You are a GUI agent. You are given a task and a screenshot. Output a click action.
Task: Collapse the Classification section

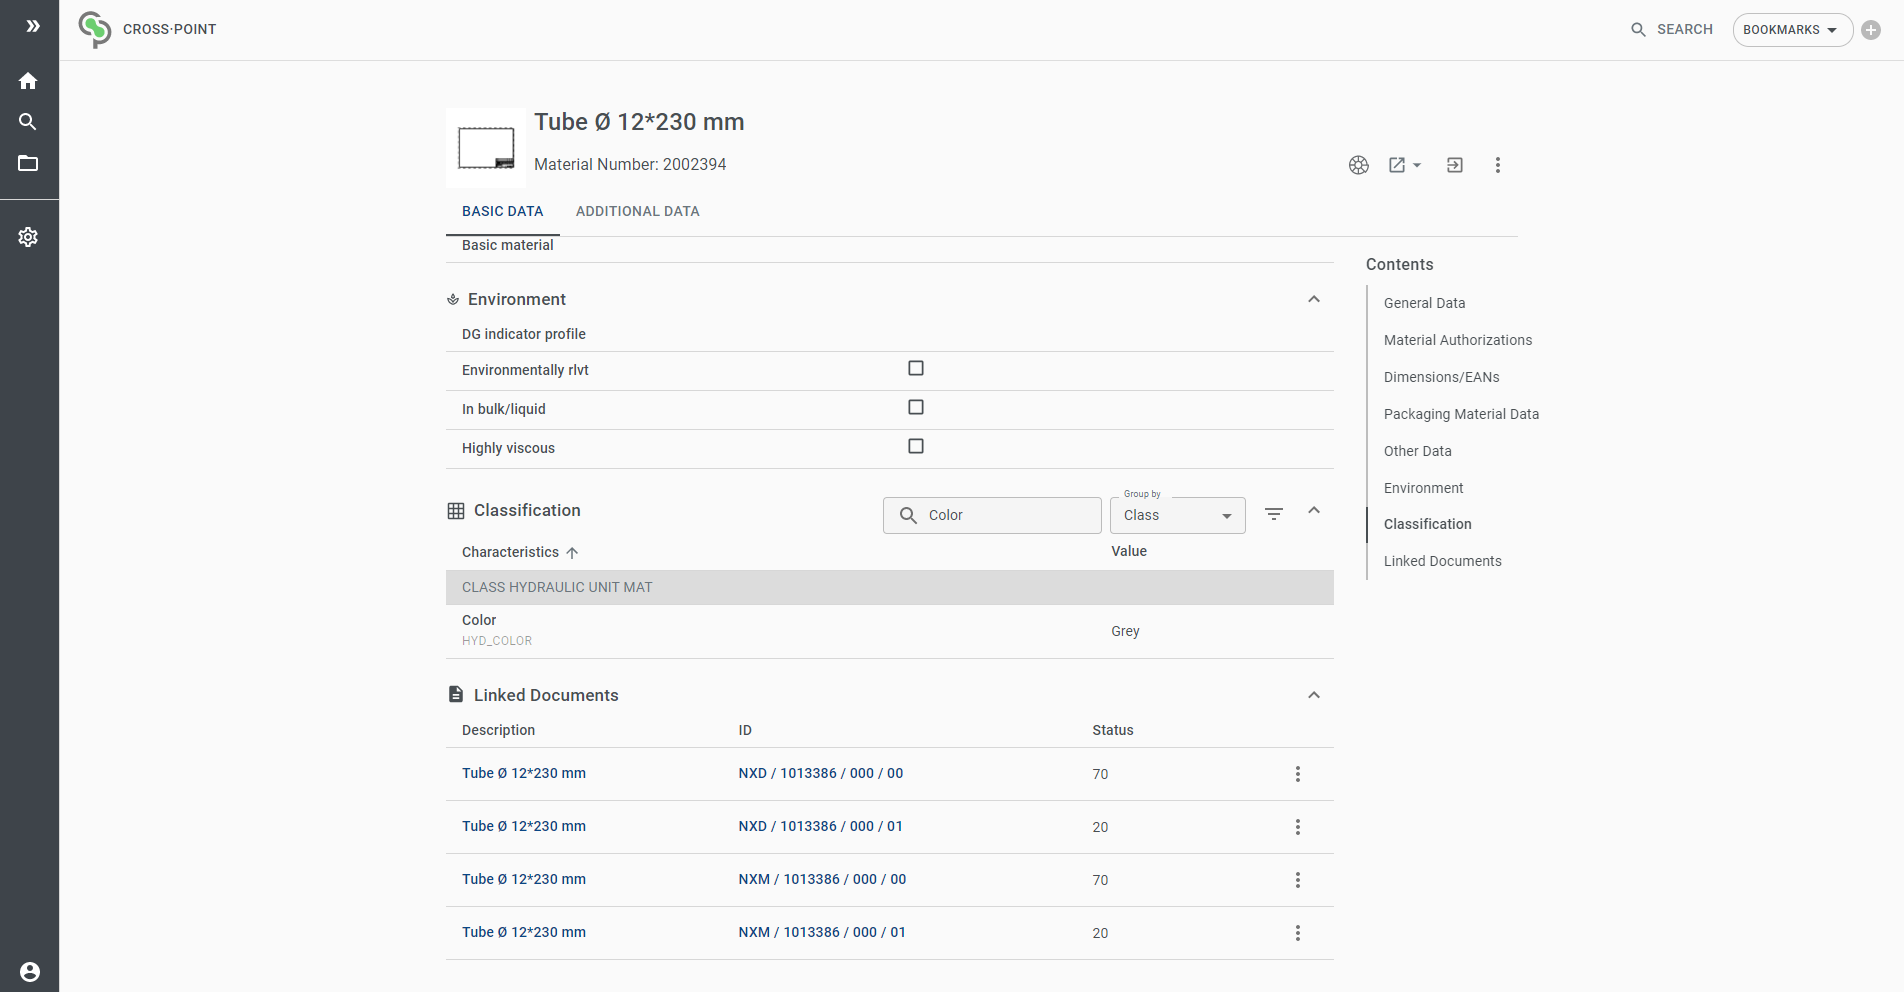pos(1314,510)
